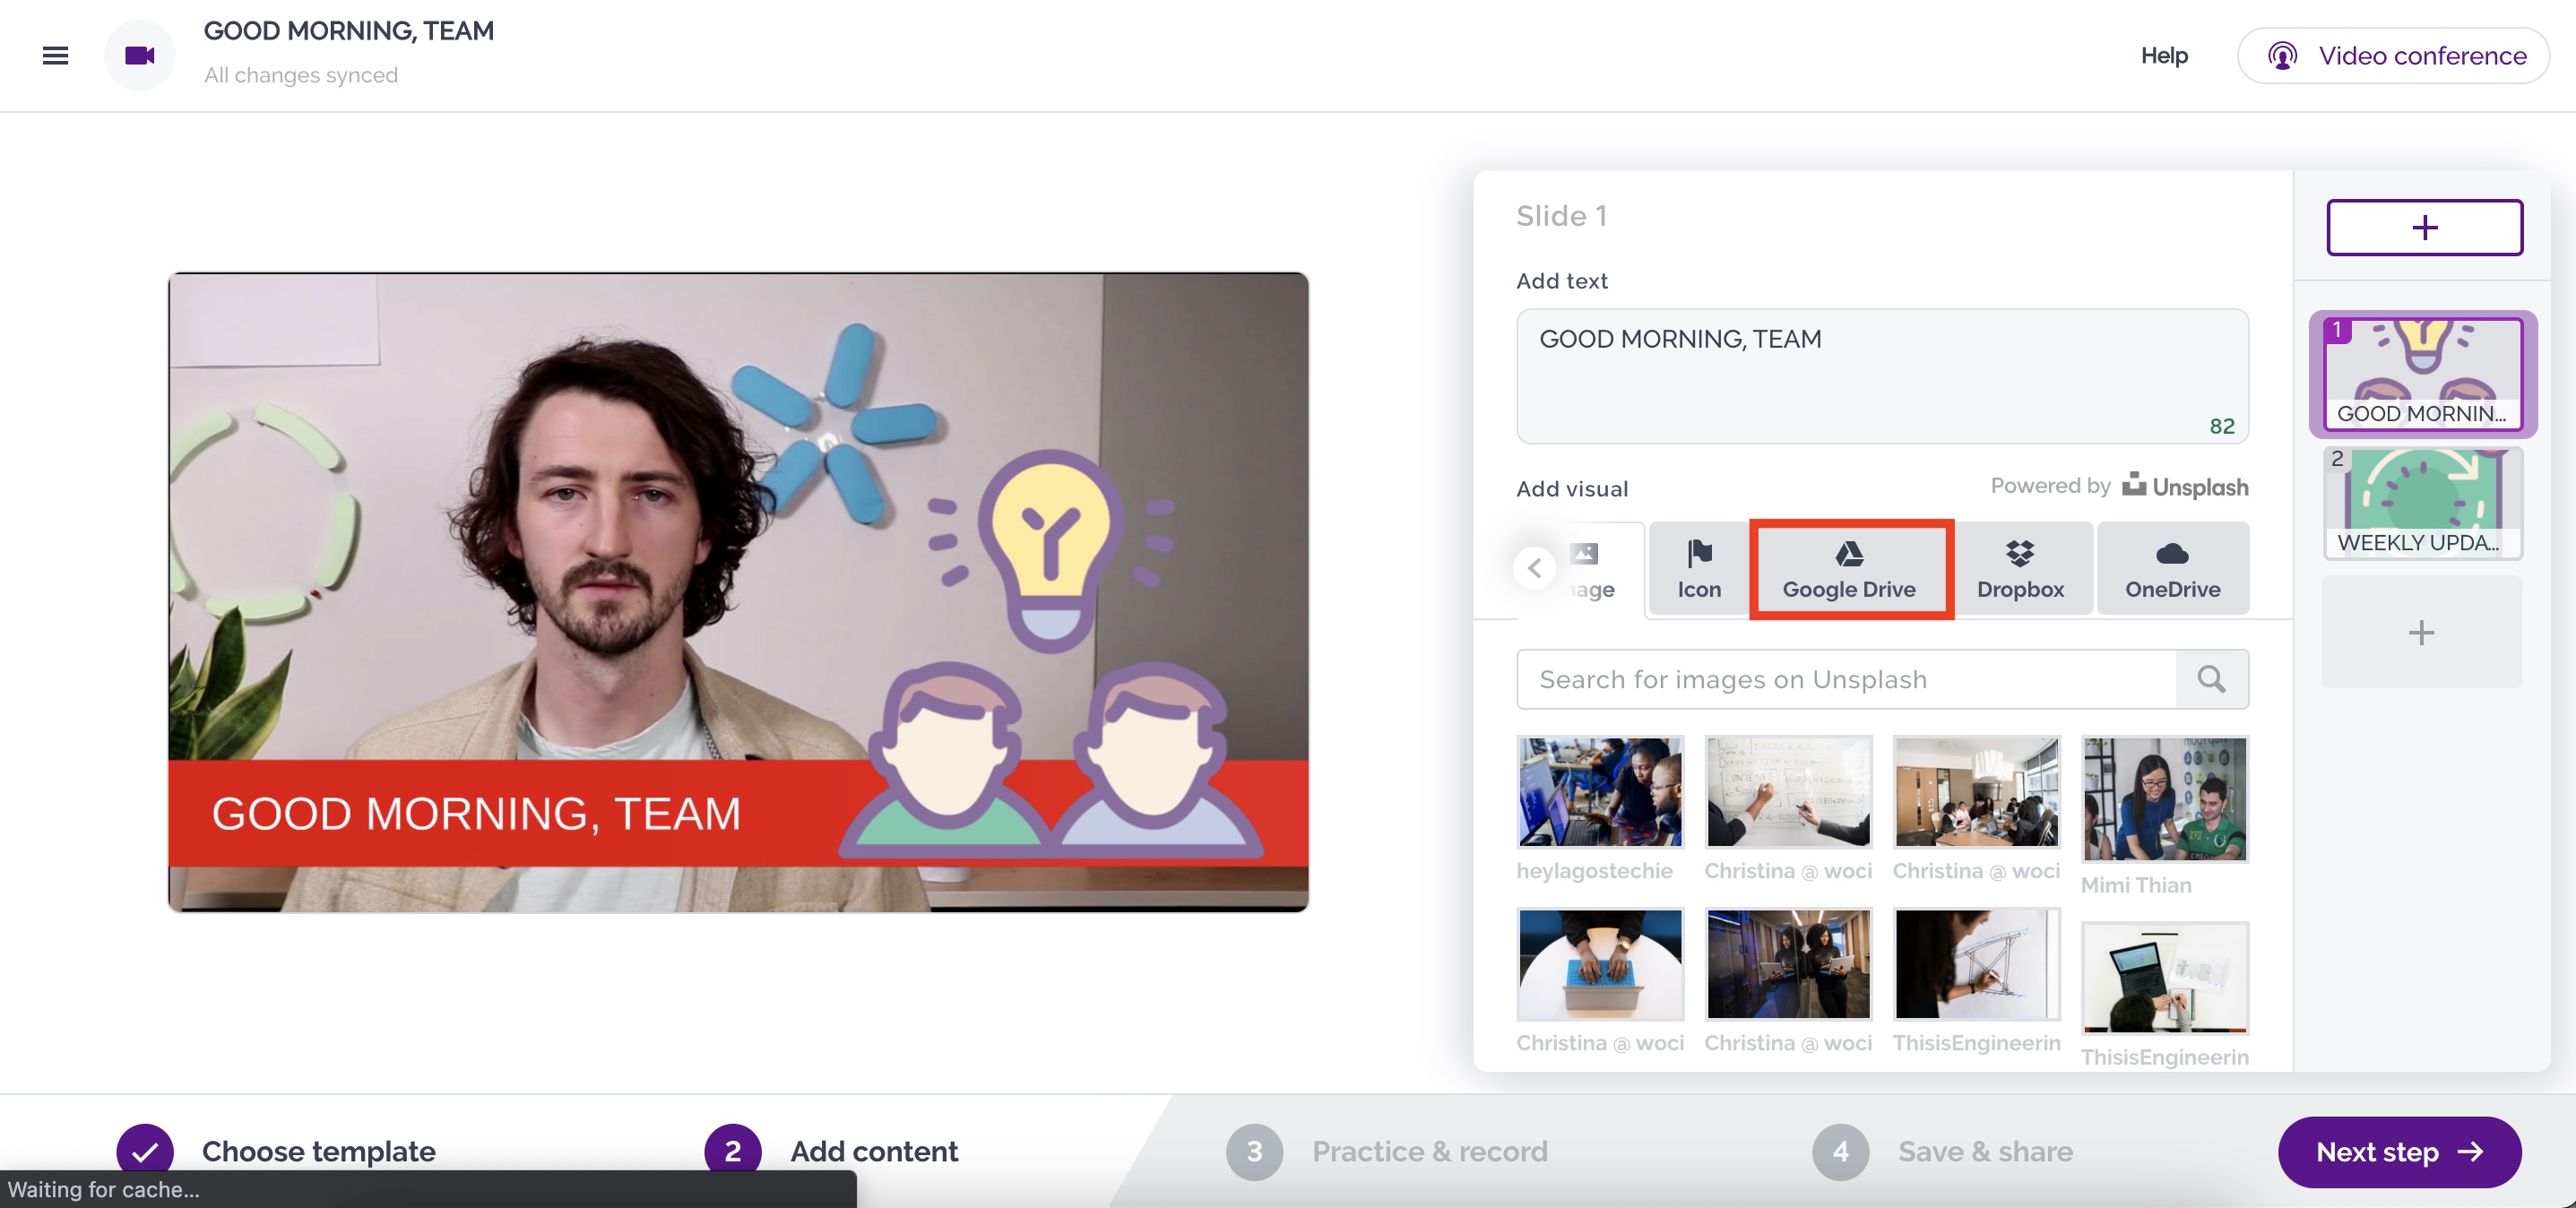Click the Unsplash search magnifier icon
This screenshot has height=1208, width=2576.
[x=2211, y=679]
